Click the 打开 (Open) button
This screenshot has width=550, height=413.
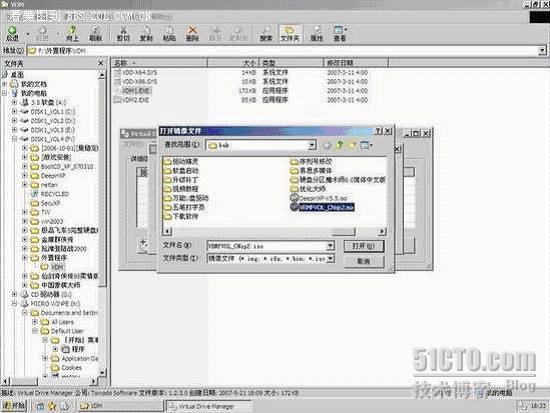364,246
